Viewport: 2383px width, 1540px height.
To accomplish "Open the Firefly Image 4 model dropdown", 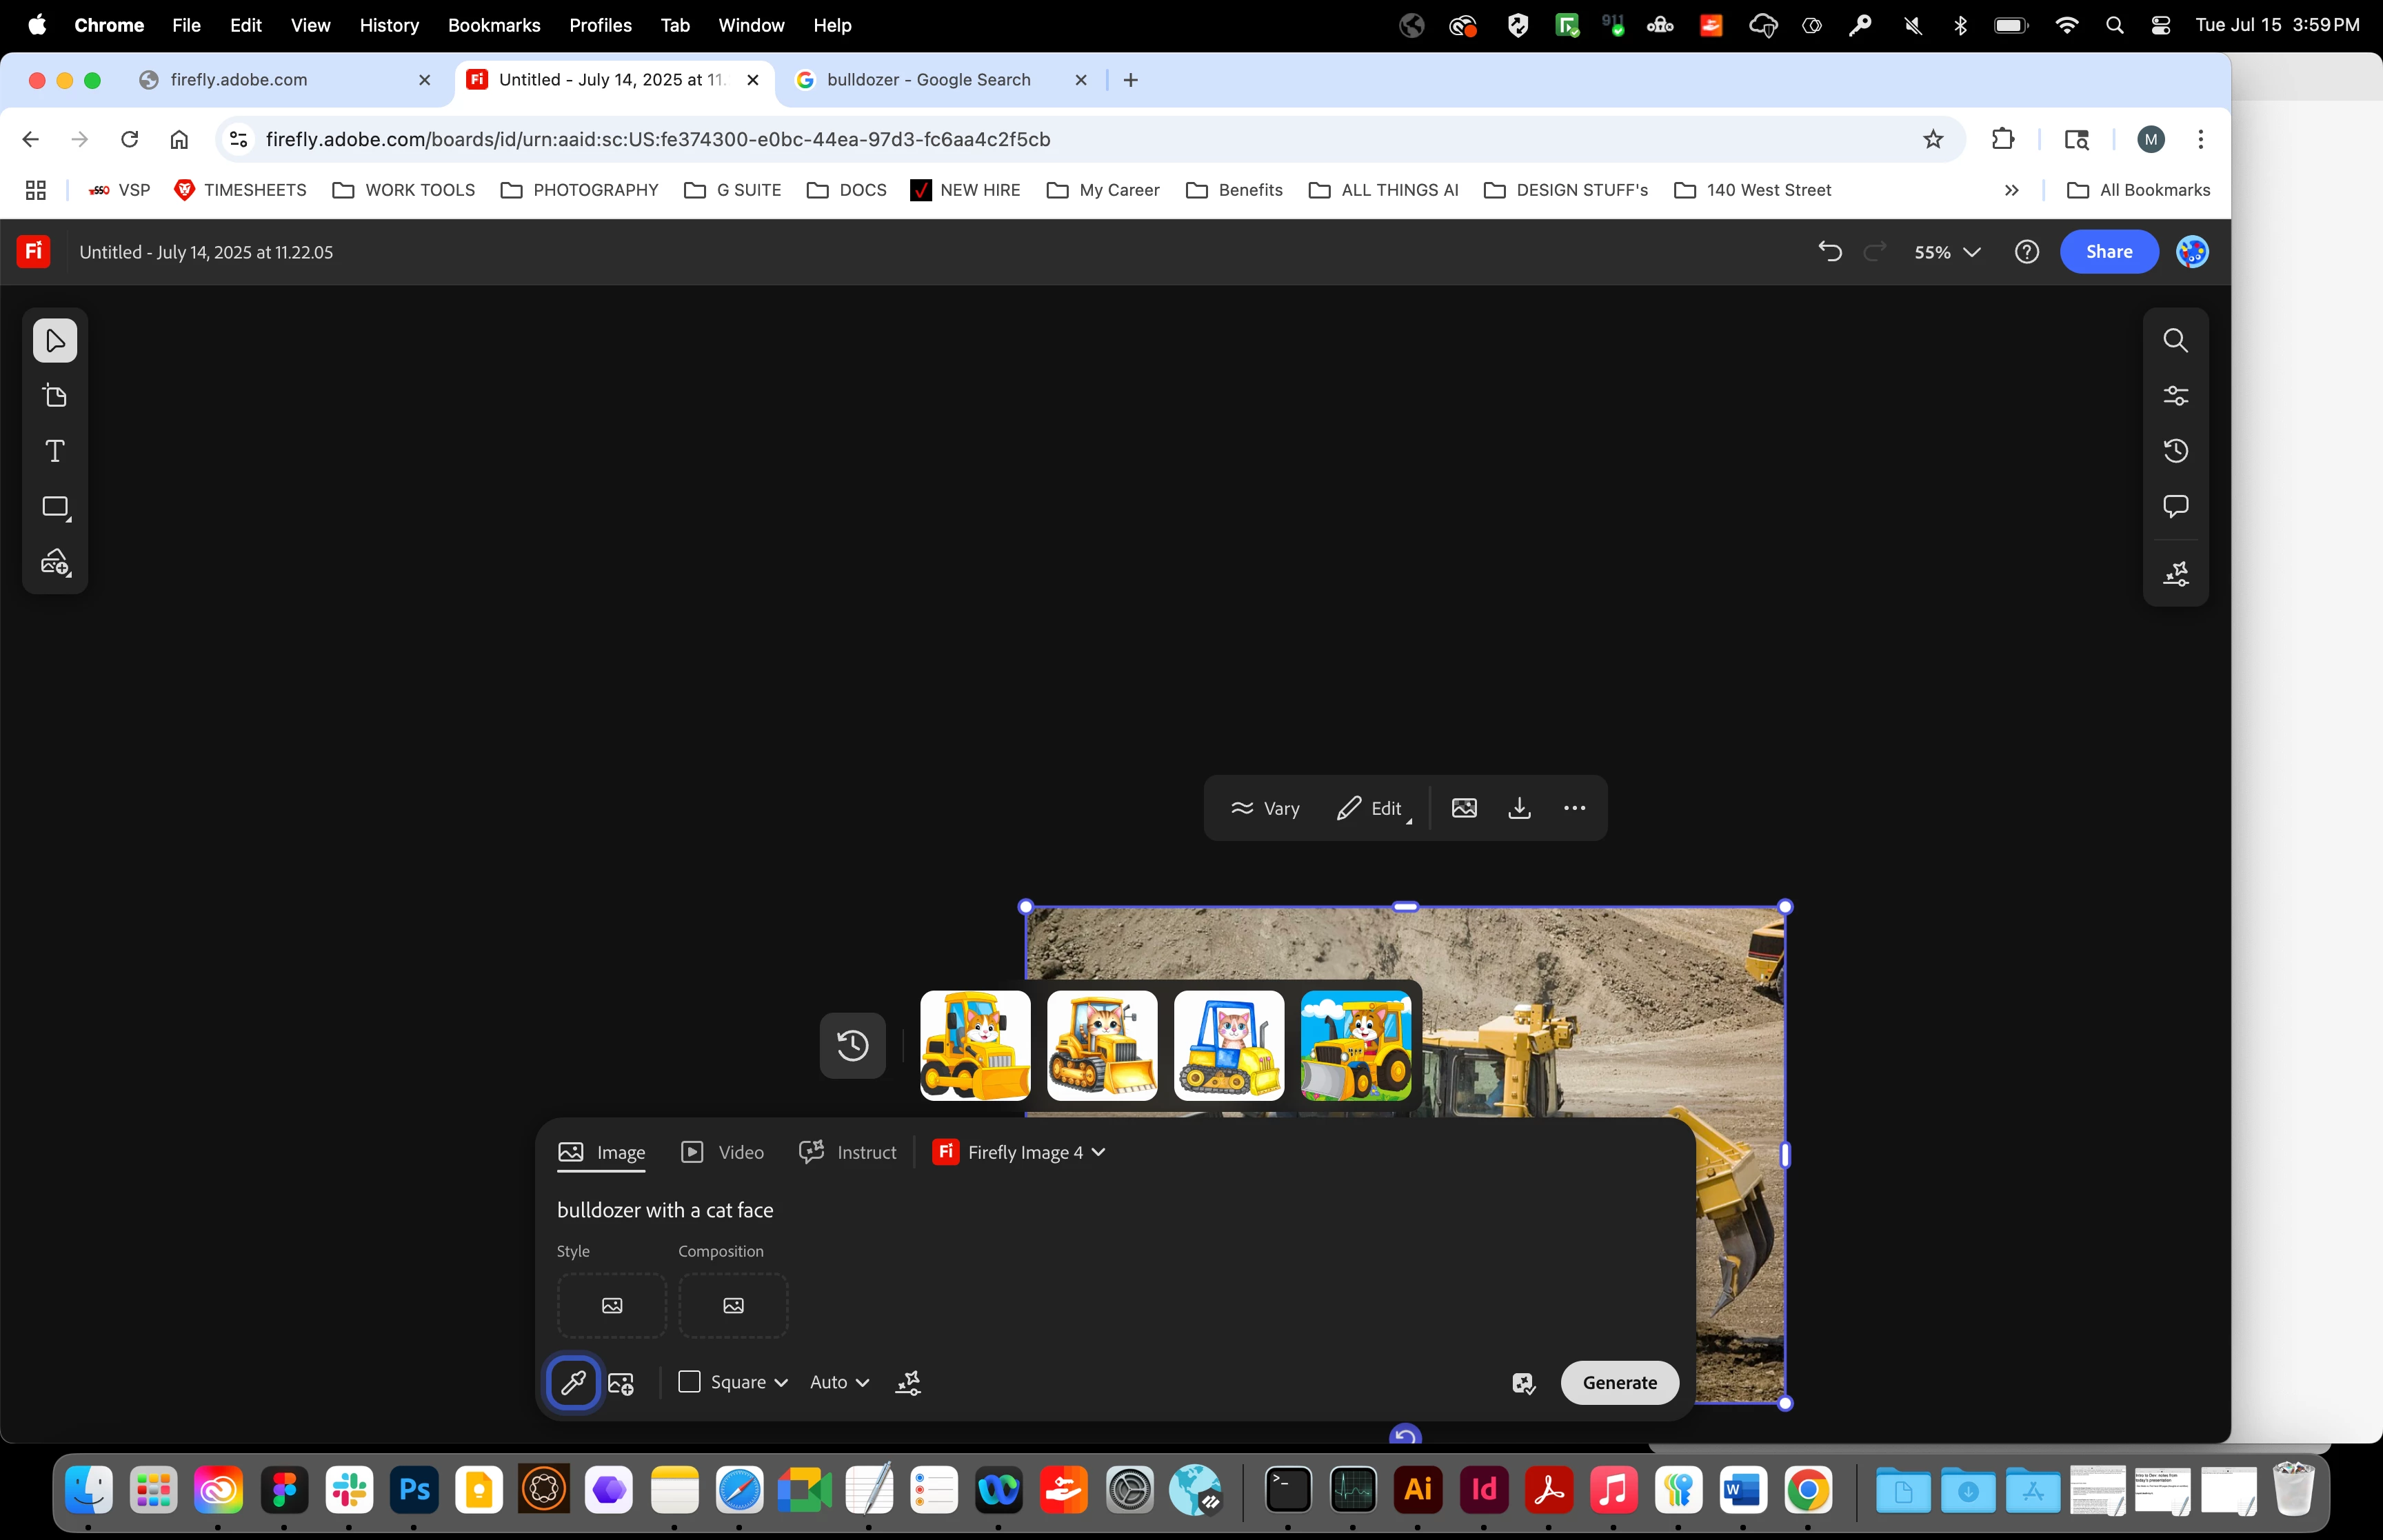I will pyautogui.click(x=1019, y=1152).
